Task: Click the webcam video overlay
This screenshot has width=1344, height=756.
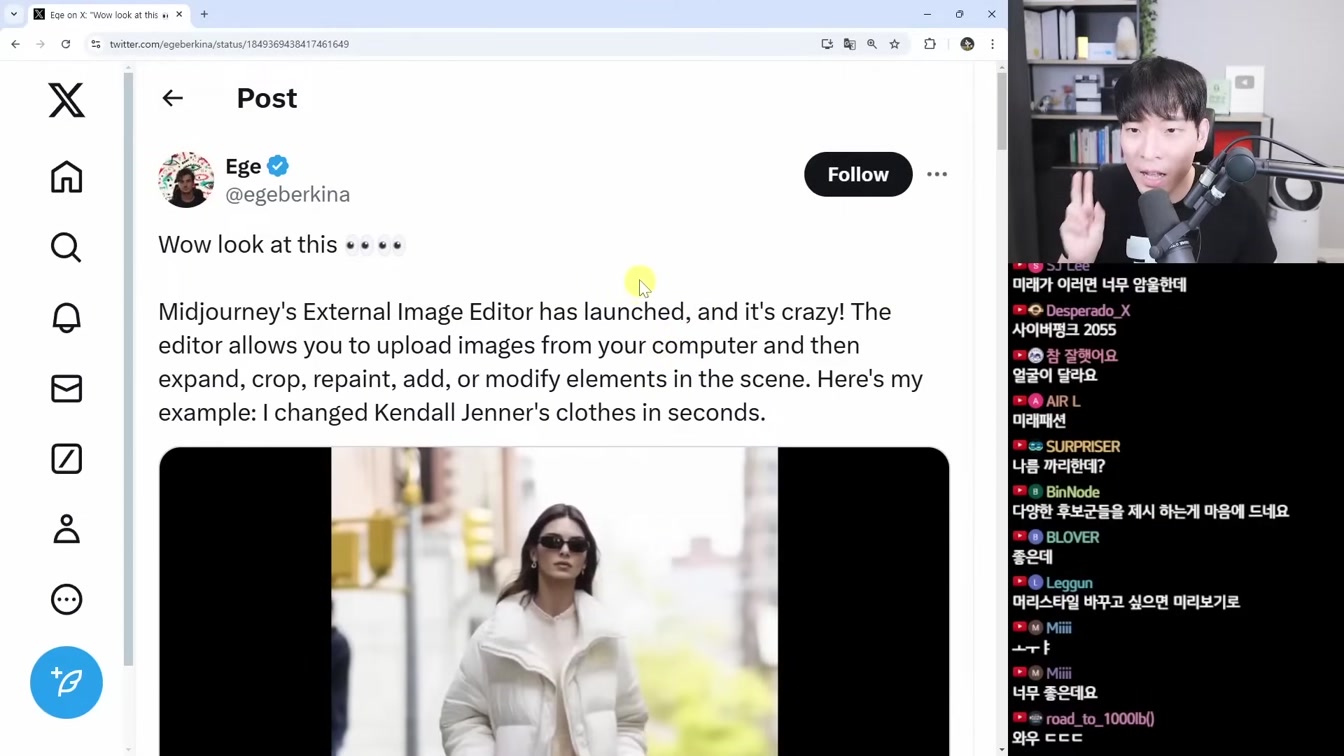Action: click(1176, 131)
